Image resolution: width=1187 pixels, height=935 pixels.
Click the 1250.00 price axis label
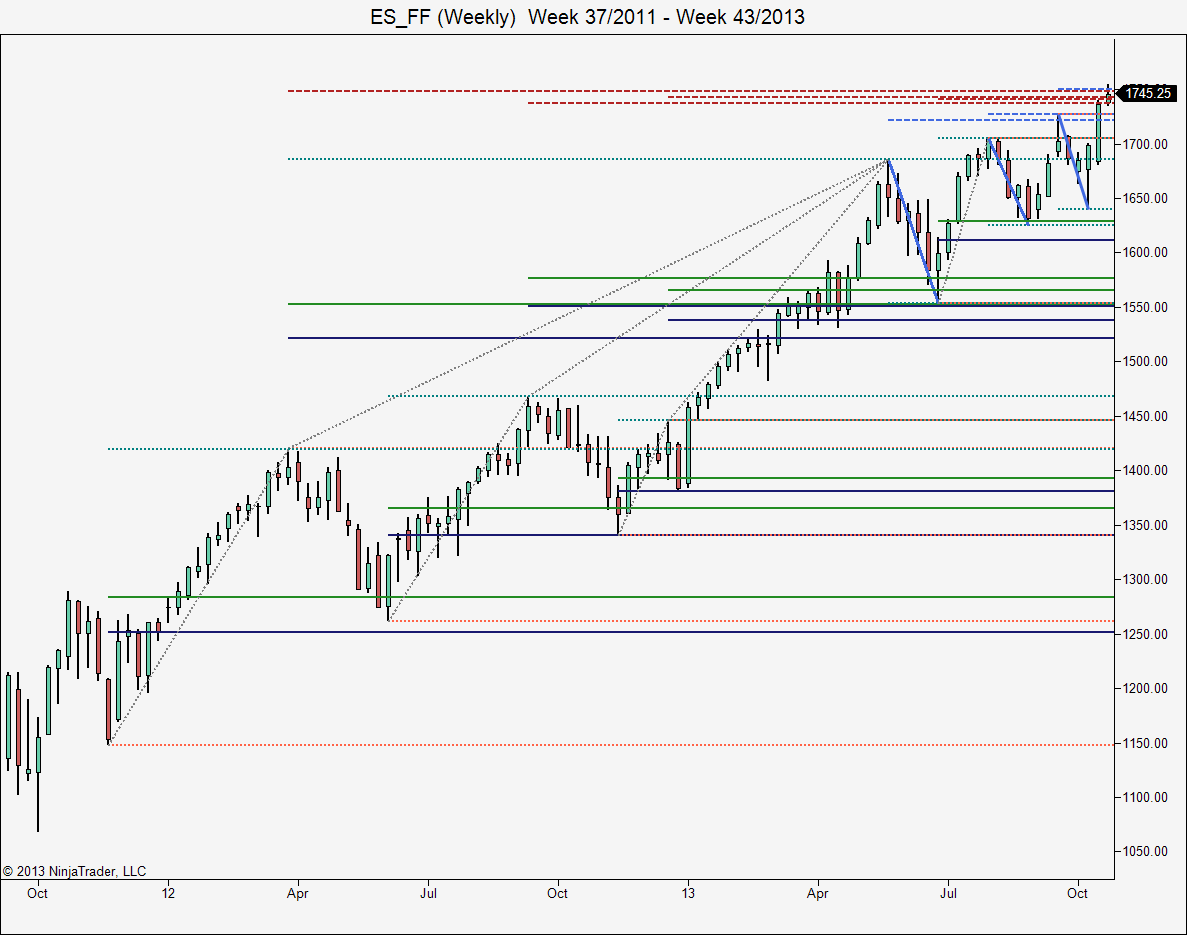coord(1145,634)
